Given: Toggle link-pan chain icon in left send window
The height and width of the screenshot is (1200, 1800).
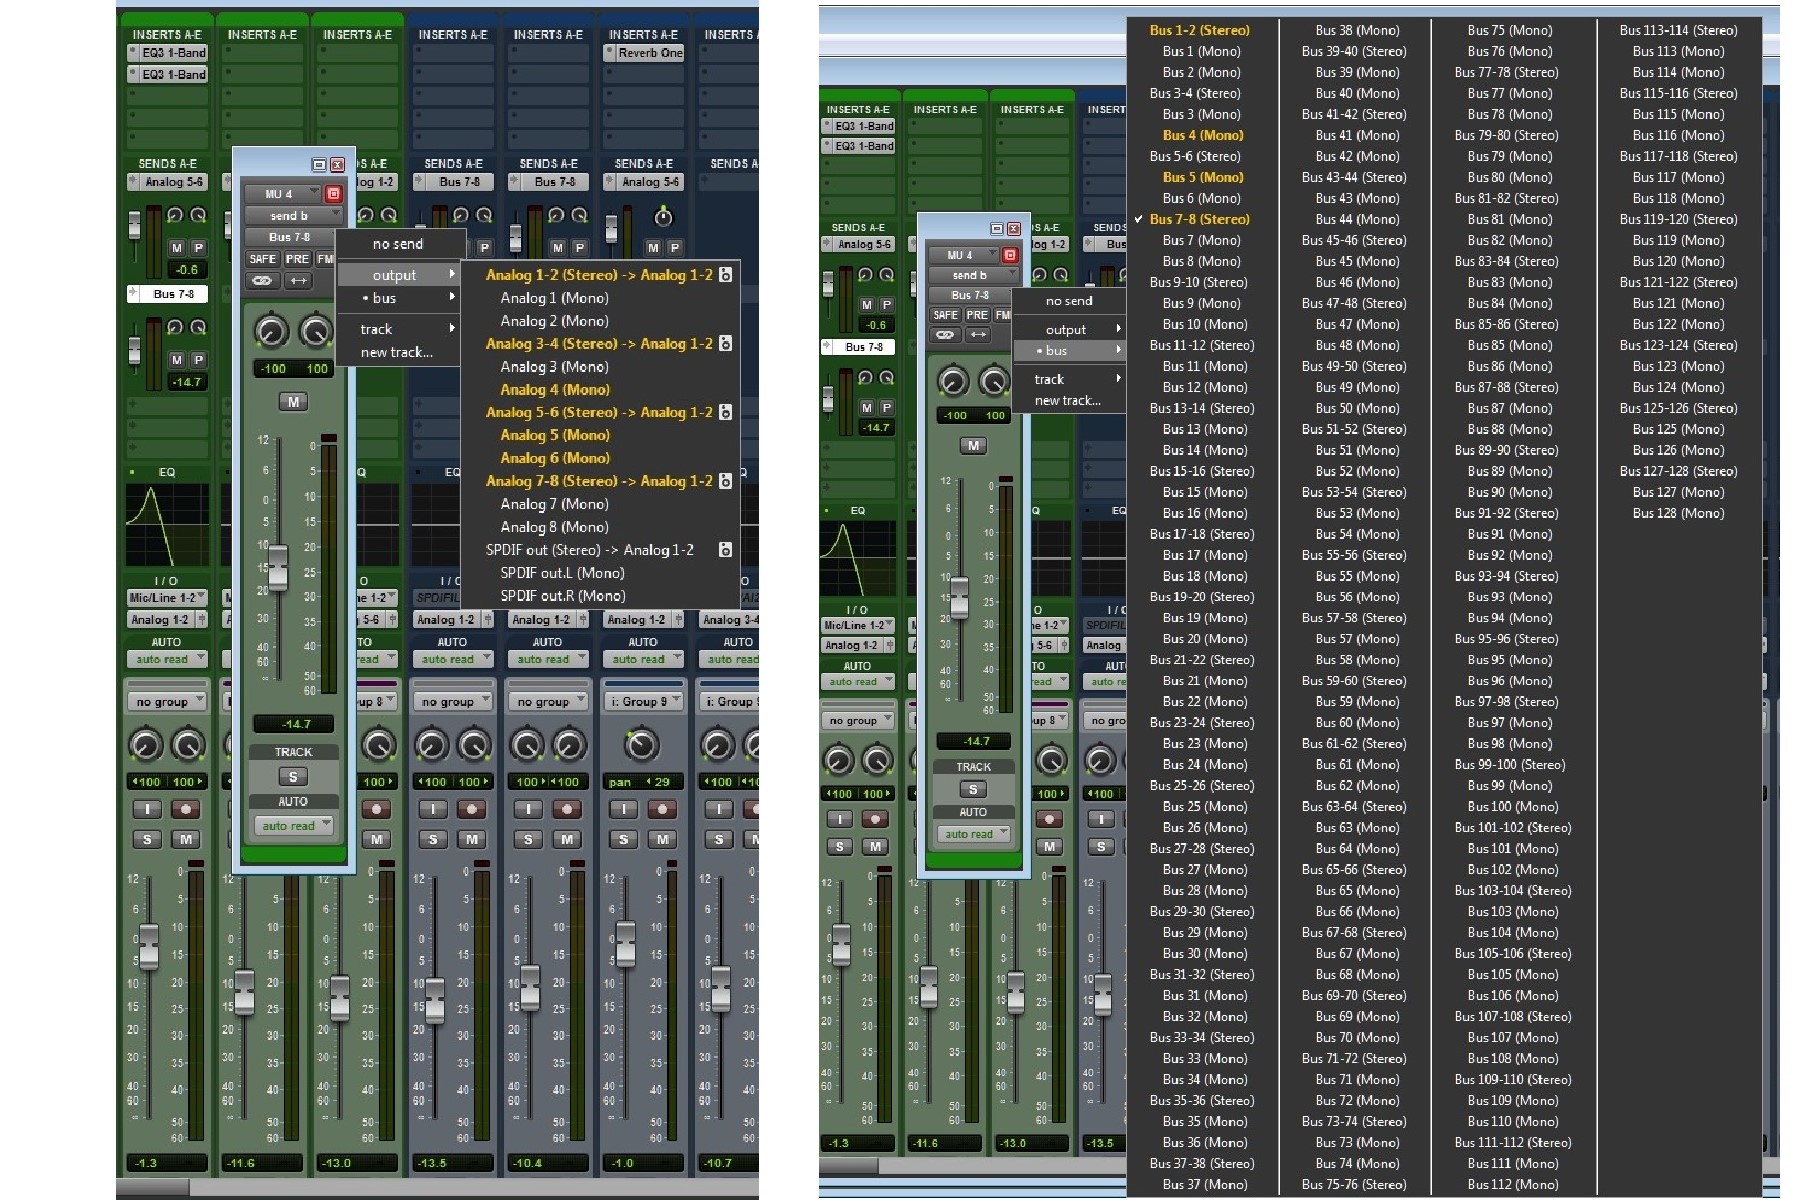Looking at the screenshot, I should (263, 281).
